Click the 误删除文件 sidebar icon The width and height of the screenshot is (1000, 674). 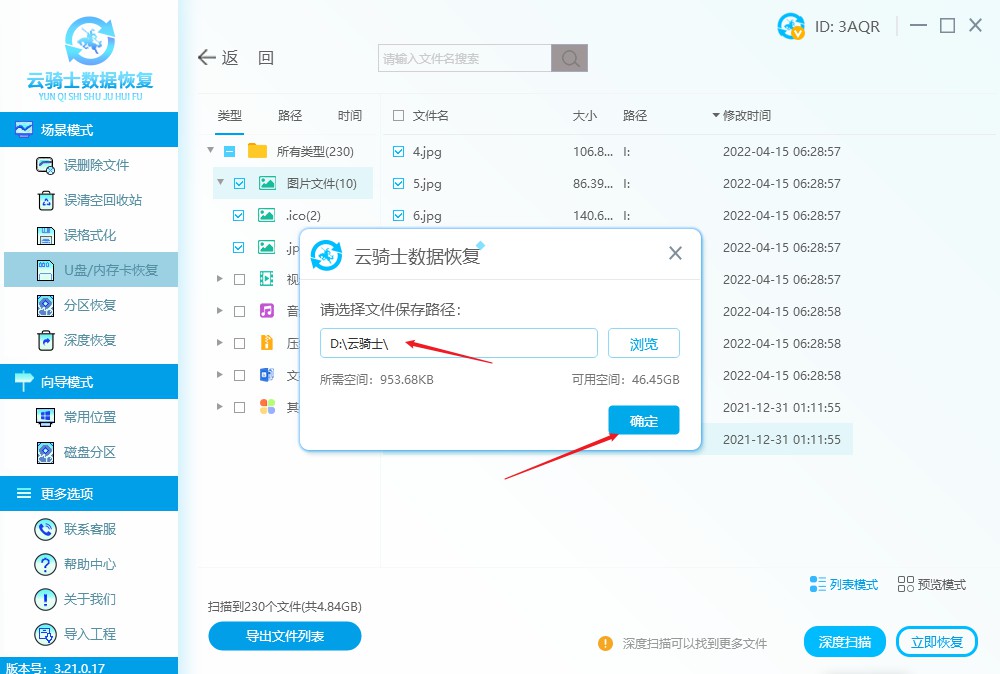coord(45,165)
